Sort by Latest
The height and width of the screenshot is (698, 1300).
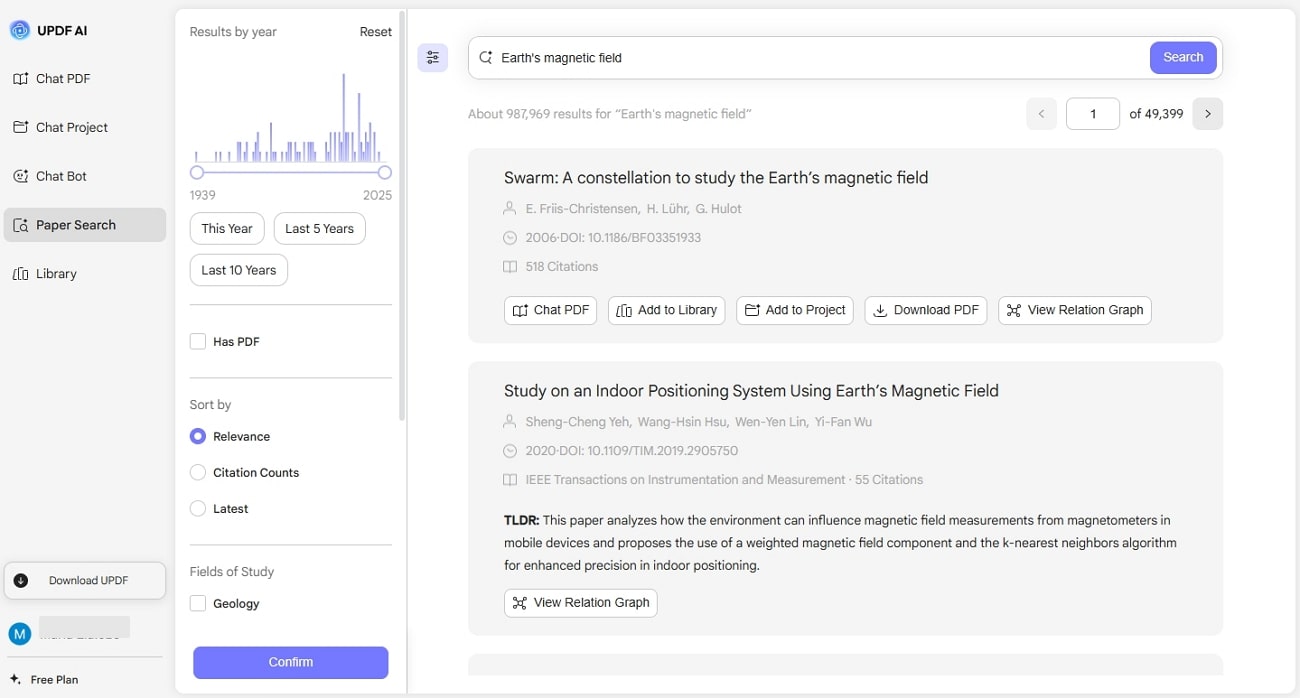[198, 509]
